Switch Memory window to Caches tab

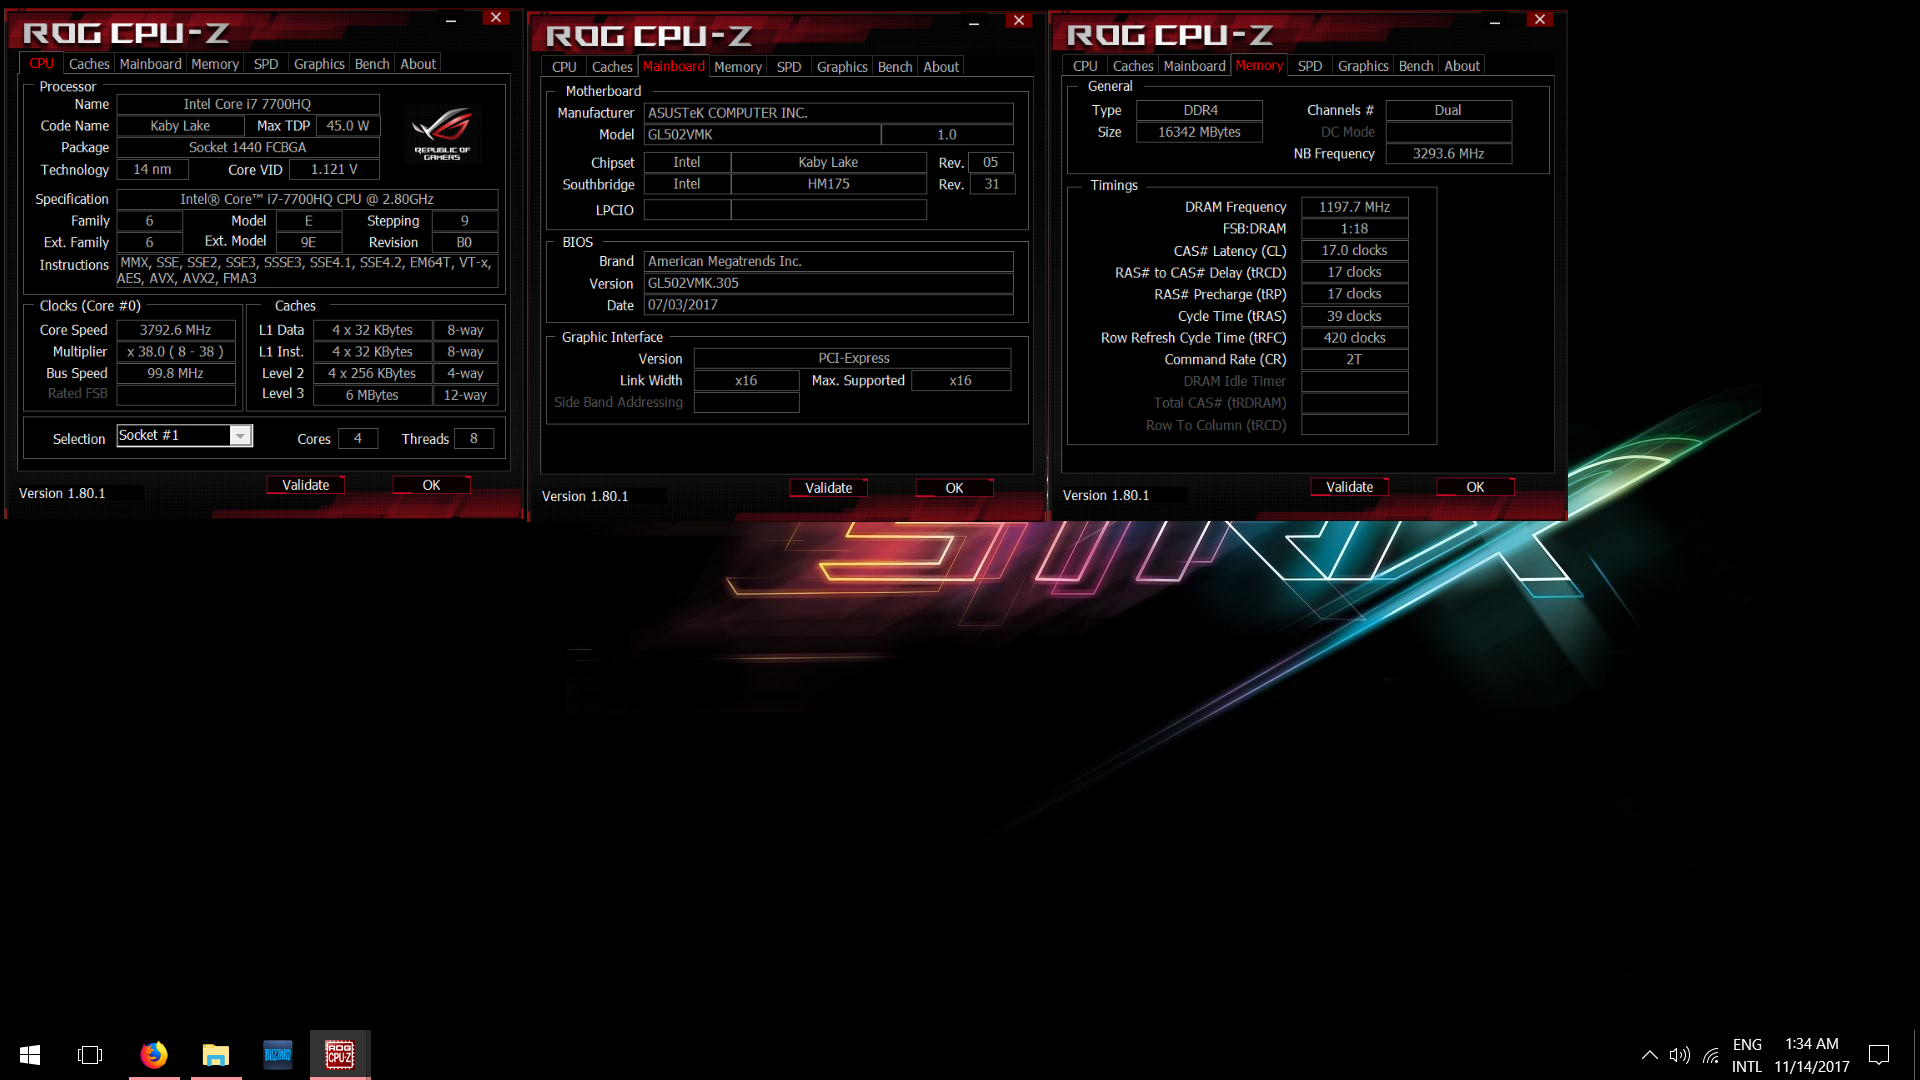click(1133, 66)
